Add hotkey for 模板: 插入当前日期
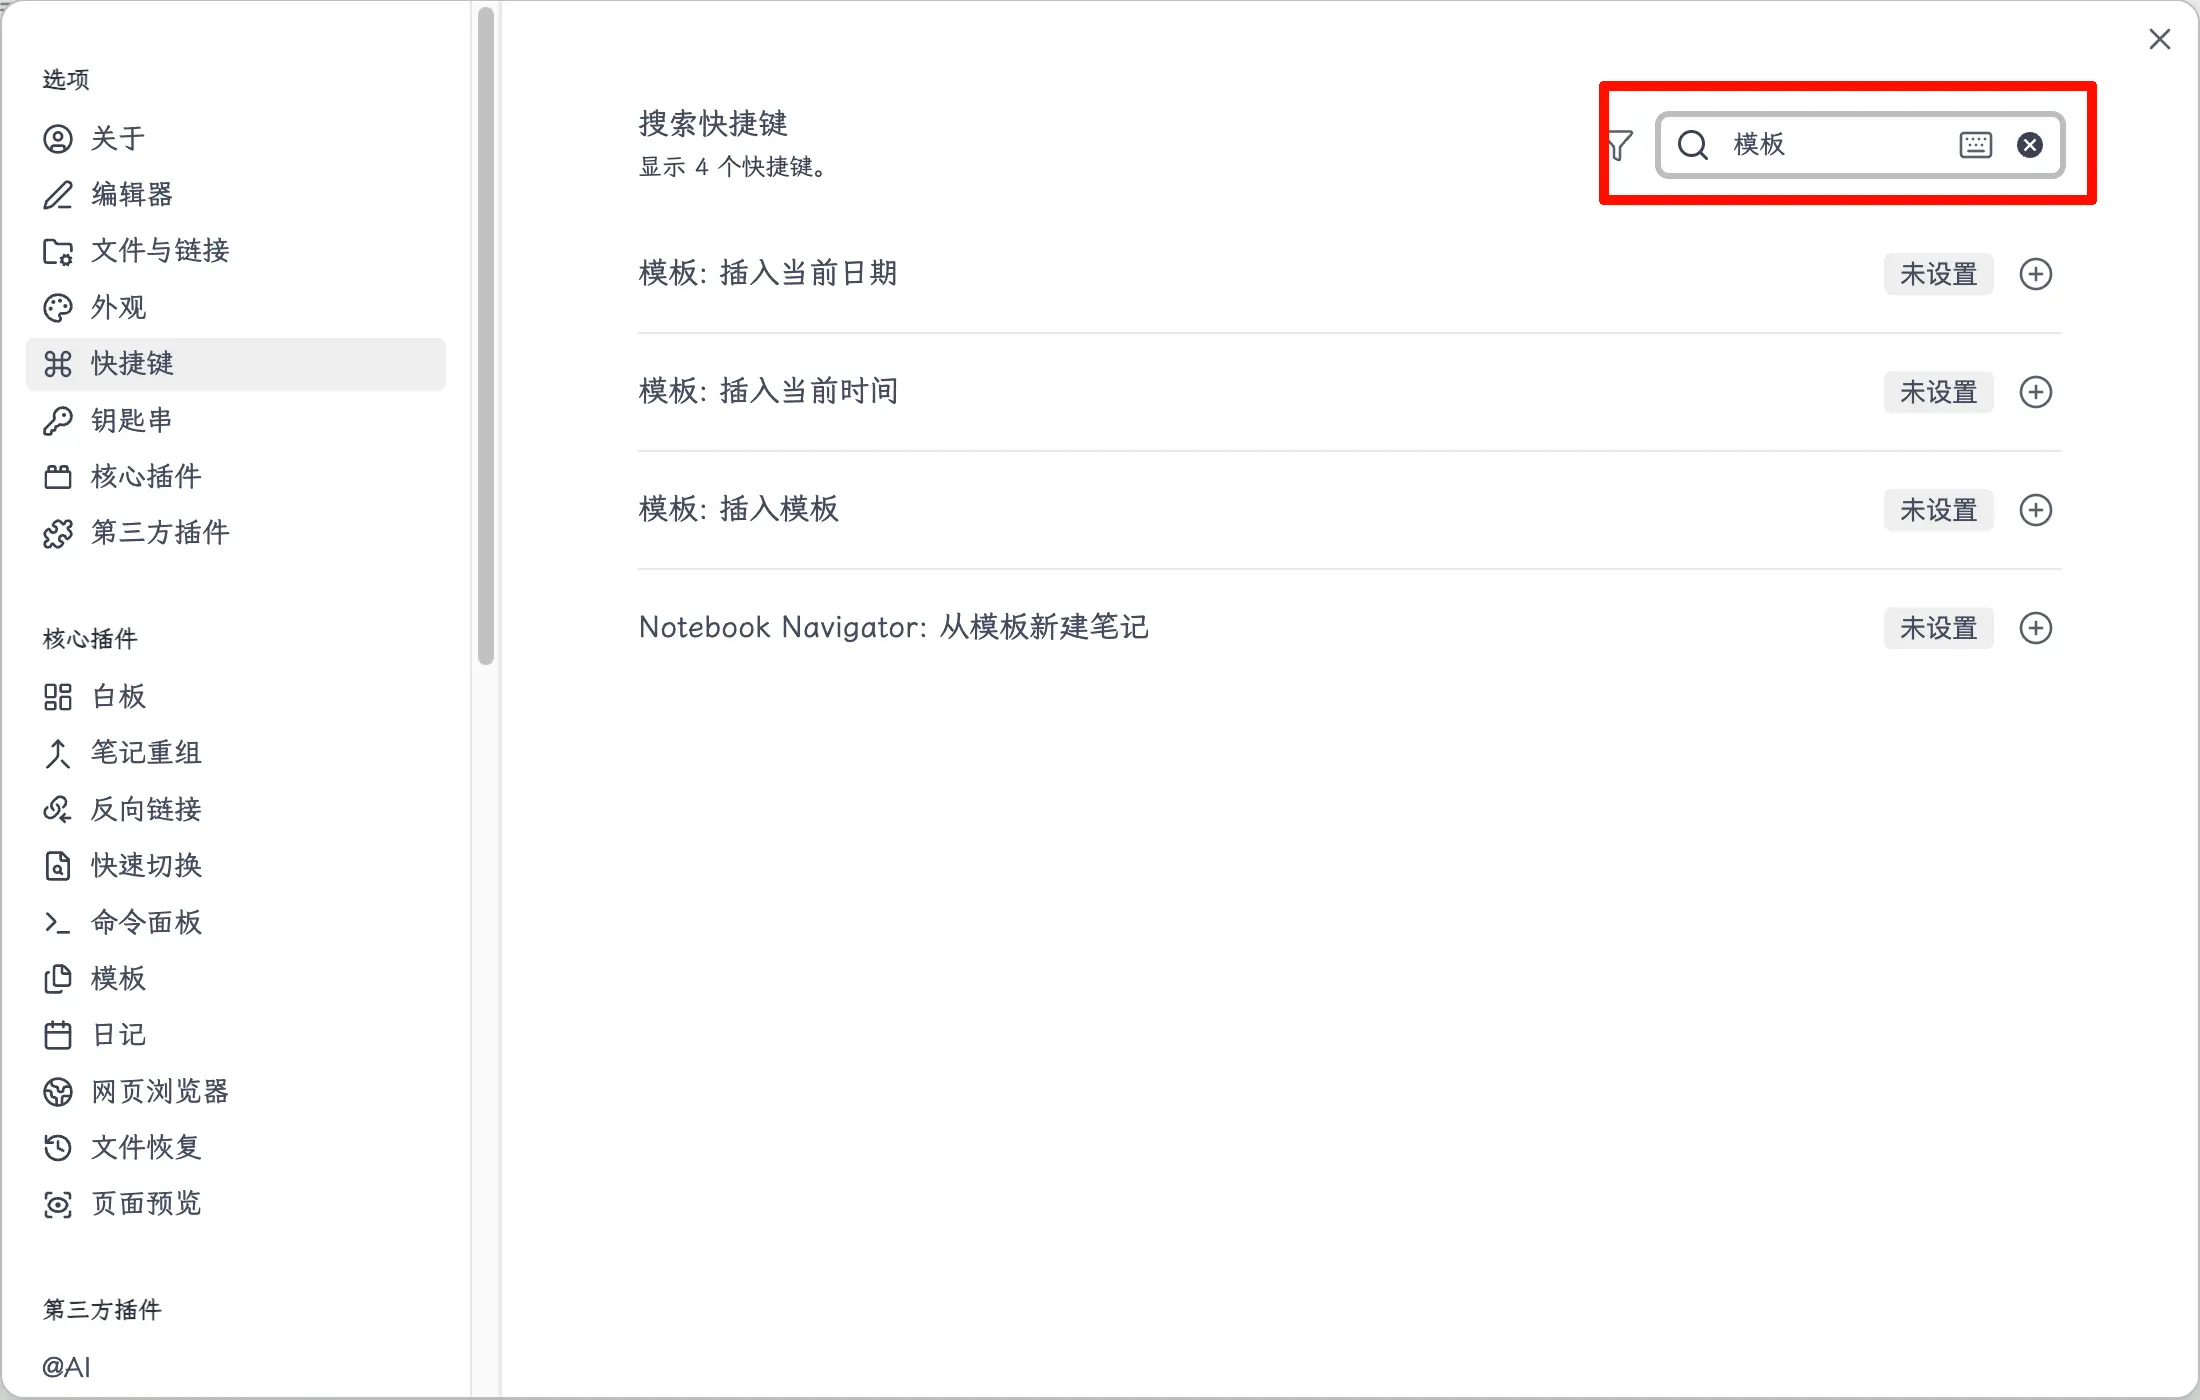The width and height of the screenshot is (2200, 1400). [x=2035, y=274]
